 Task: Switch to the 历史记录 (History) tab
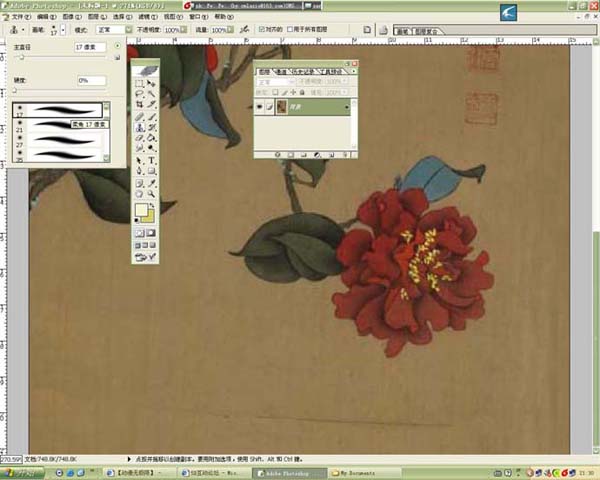(x=304, y=72)
